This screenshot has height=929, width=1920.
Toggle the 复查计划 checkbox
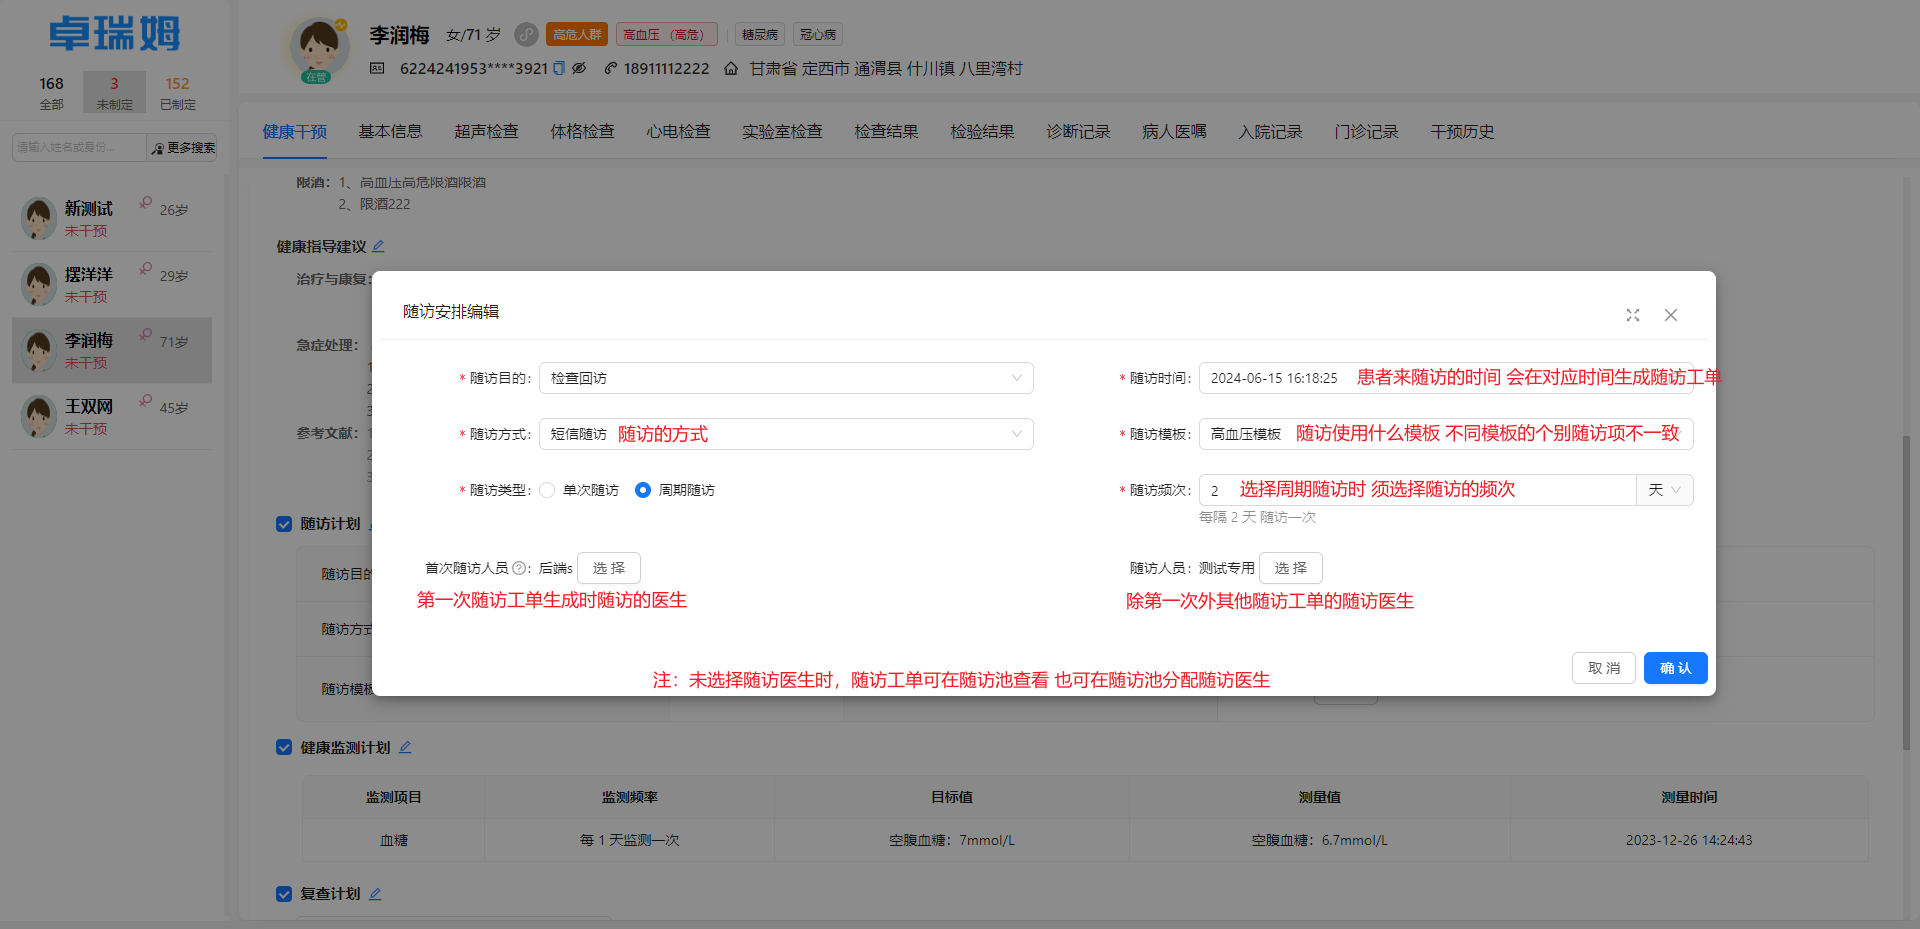coord(284,893)
